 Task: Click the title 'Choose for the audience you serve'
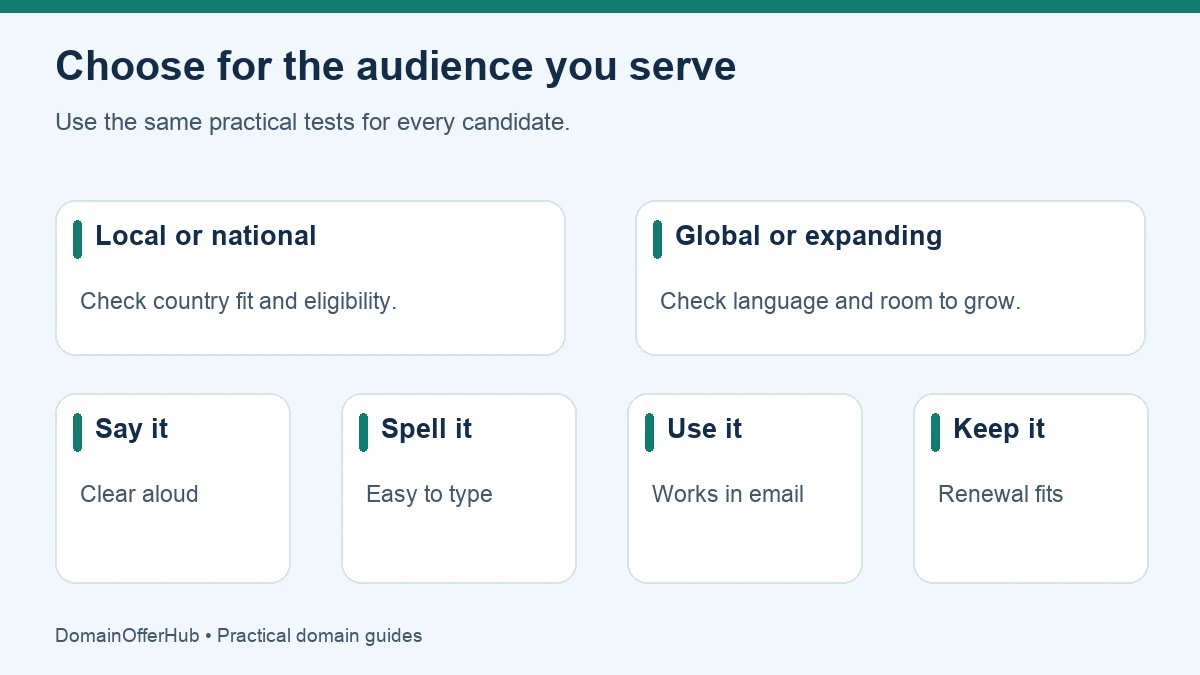[x=396, y=67]
